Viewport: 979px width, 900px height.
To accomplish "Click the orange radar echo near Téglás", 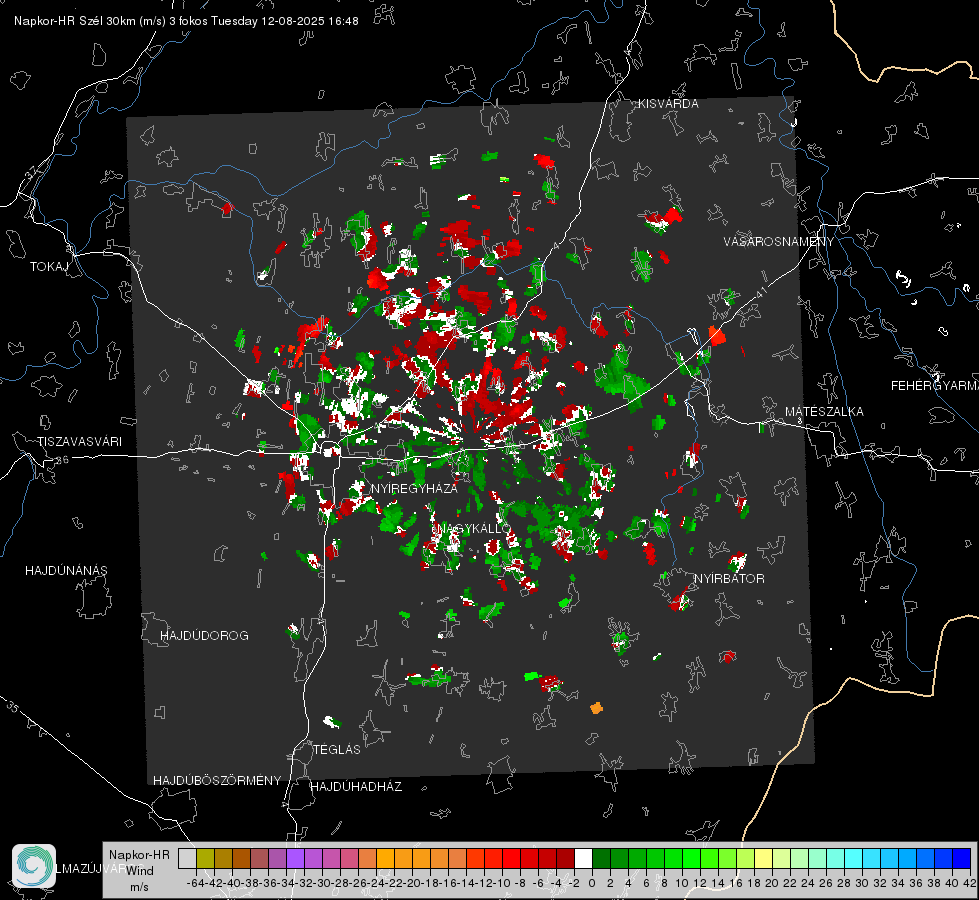I will [596, 708].
